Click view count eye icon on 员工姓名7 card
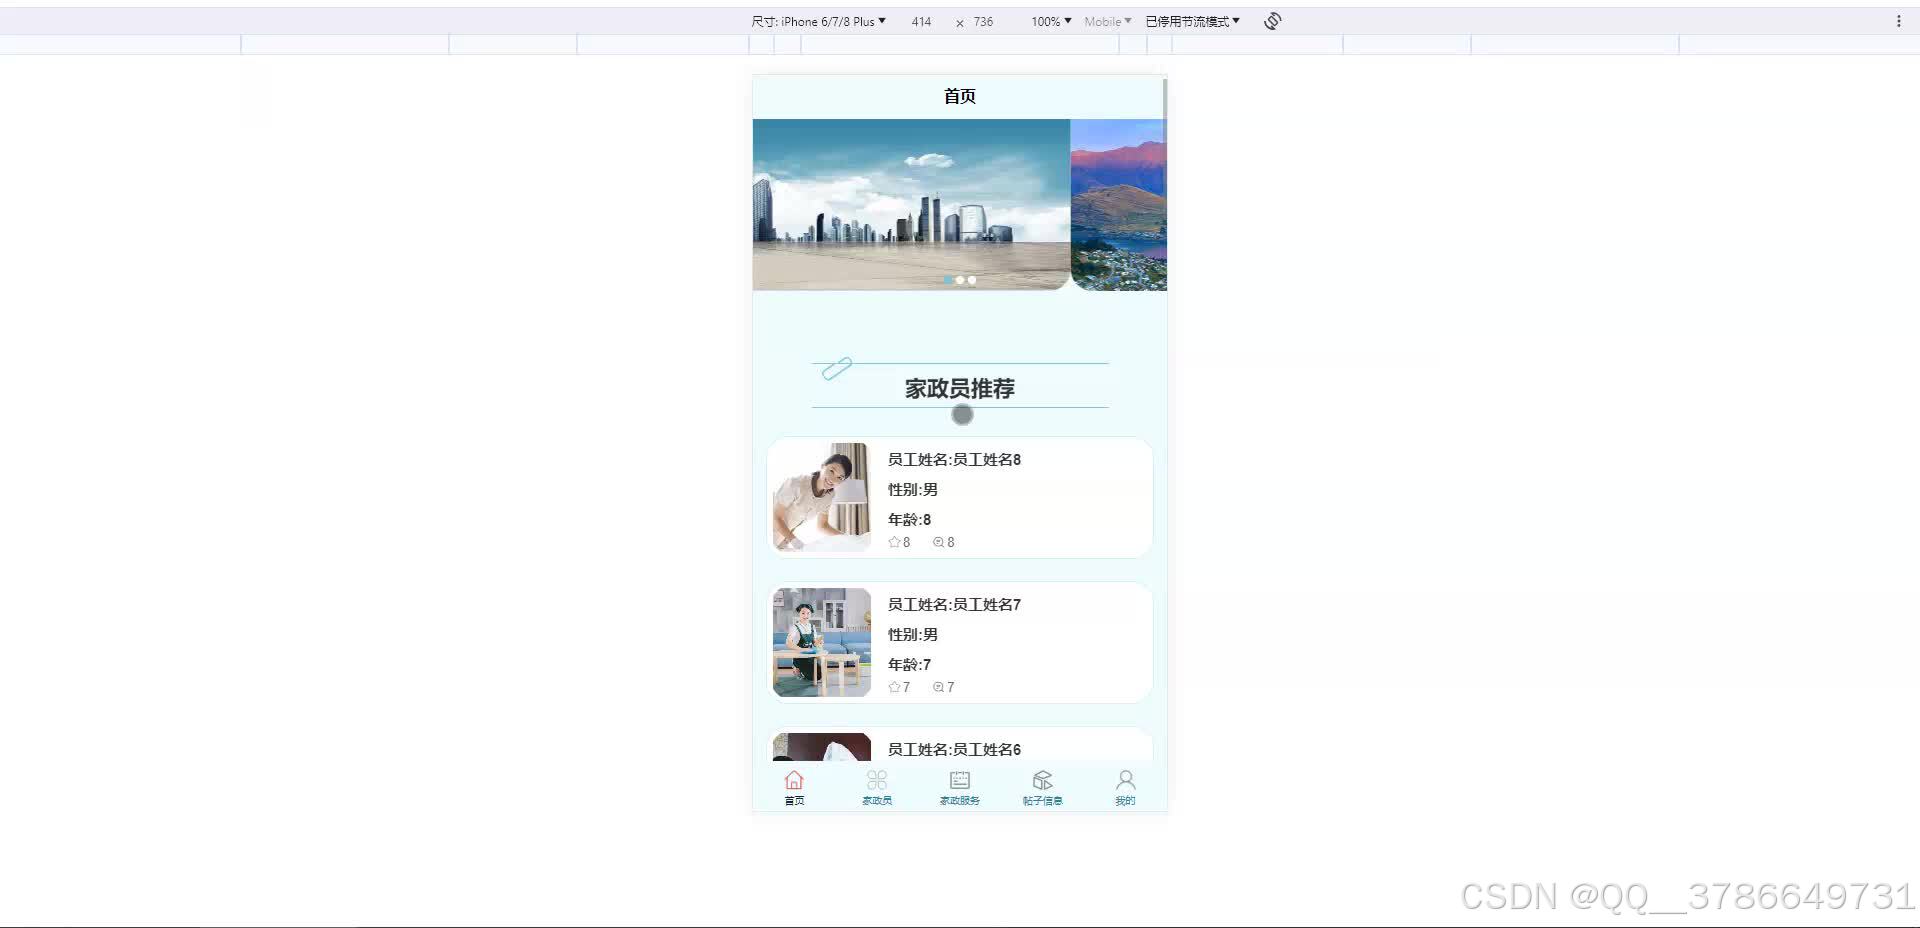1920x928 pixels. tap(938, 687)
